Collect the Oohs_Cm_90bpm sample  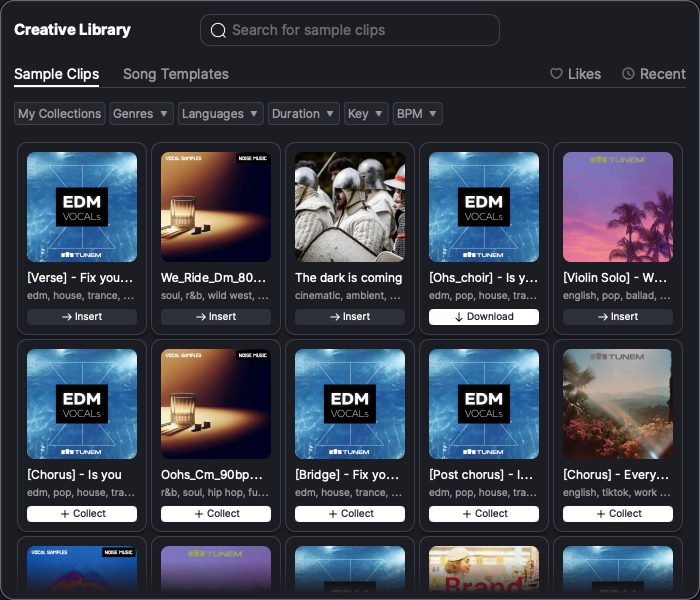coord(216,513)
